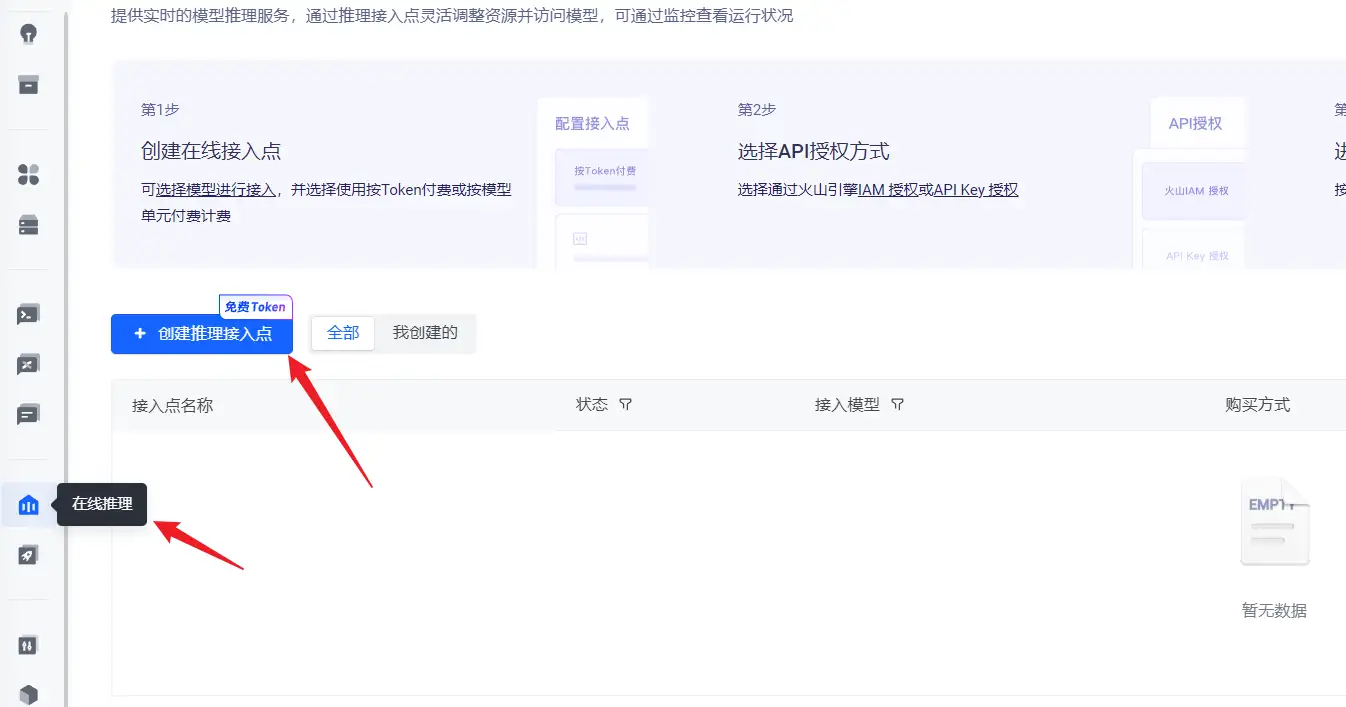1346x707 pixels.
Task: Open the 接入模型 column filter
Action: [897, 405]
